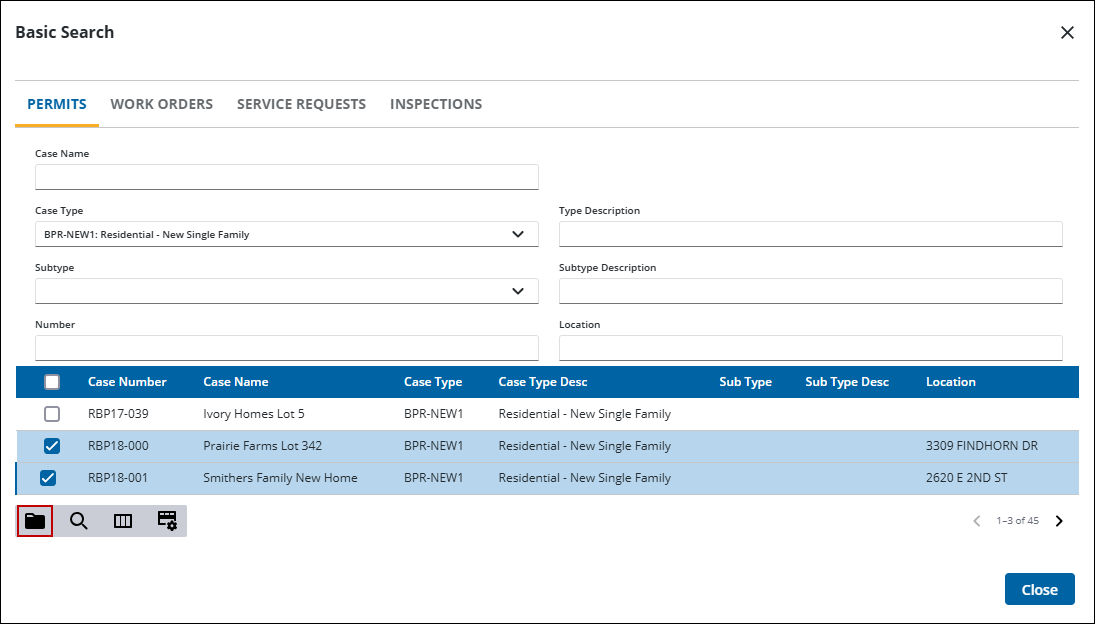Viewport: 1095px width, 624px height.
Task: Click BPR-NEW1 in the RBP17-039 row
Action: coord(433,414)
